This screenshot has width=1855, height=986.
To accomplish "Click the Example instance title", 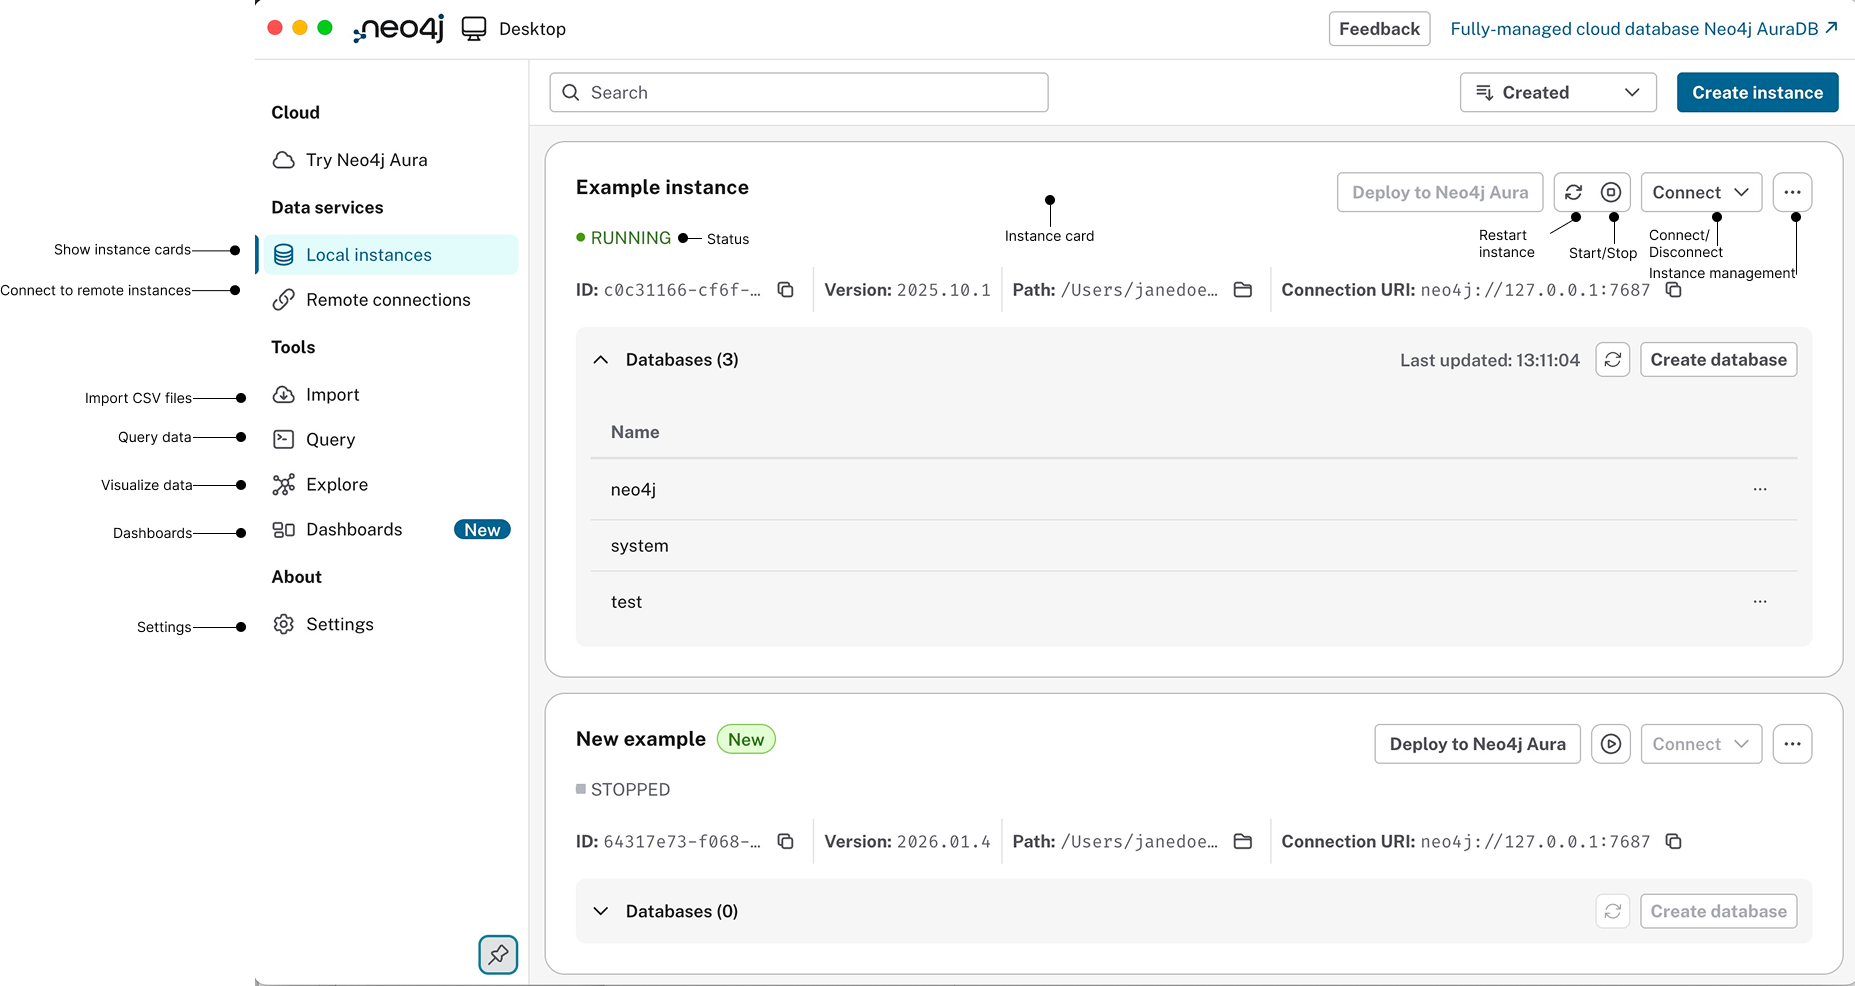I will 662,188.
